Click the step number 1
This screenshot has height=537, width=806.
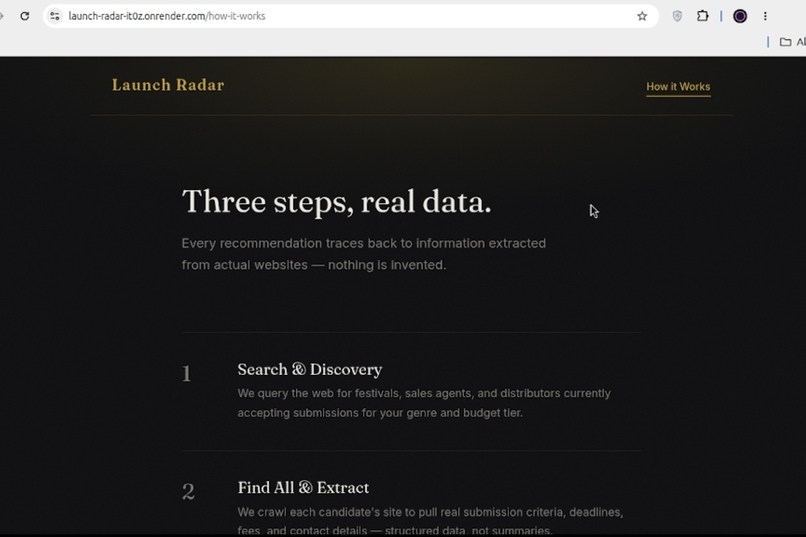click(187, 374)
